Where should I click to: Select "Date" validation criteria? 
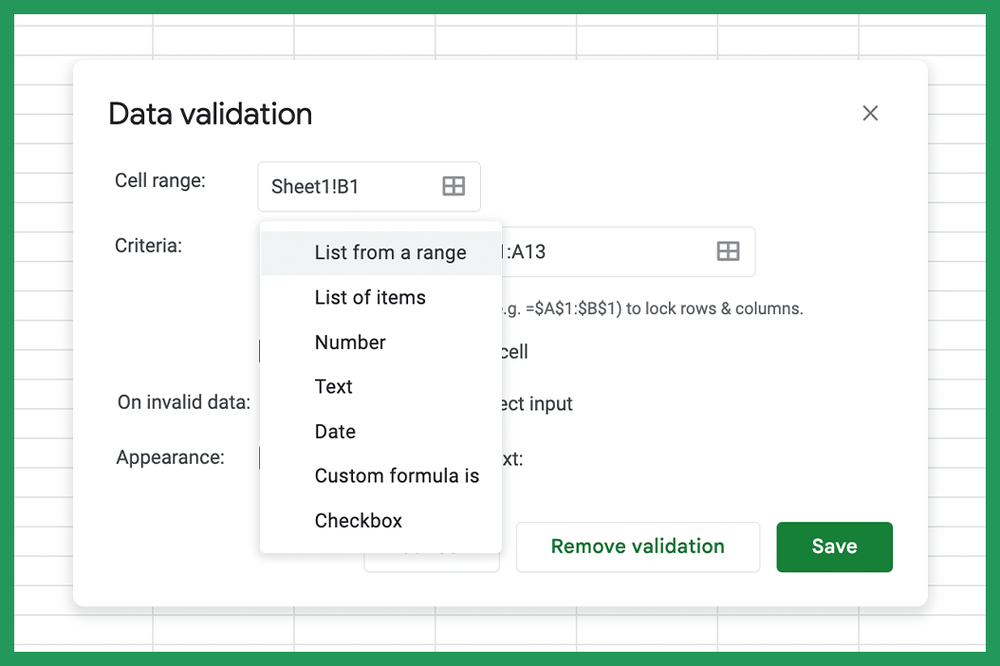pos(334,431)
